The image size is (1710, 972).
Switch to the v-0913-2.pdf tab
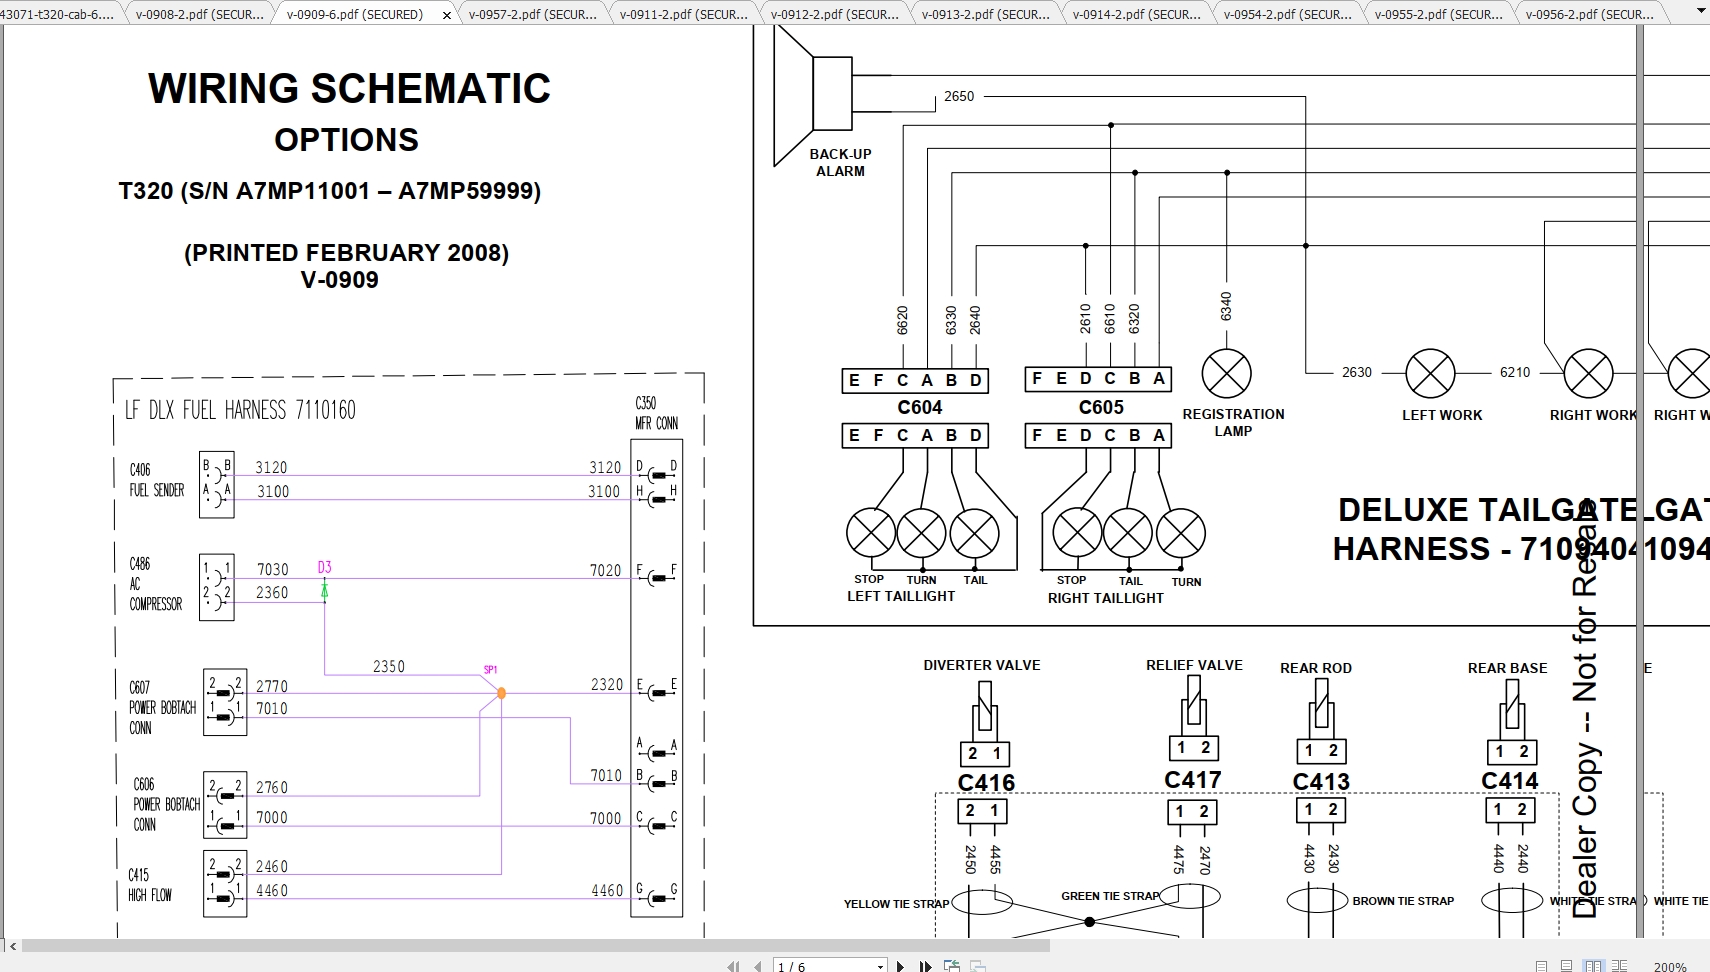[985, 14]
